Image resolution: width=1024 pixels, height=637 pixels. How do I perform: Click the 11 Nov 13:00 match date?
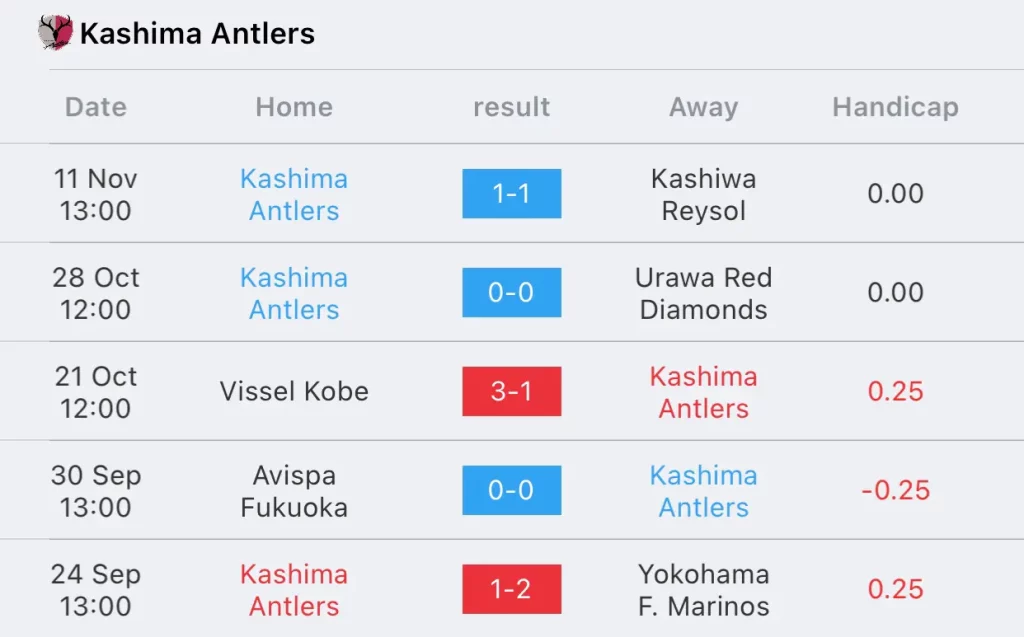95,194
